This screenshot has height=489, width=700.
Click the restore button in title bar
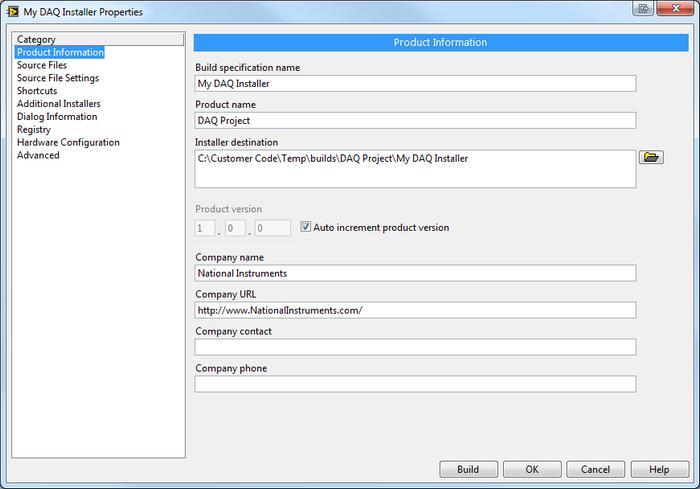pyautogui.click(x=643, y=8)
